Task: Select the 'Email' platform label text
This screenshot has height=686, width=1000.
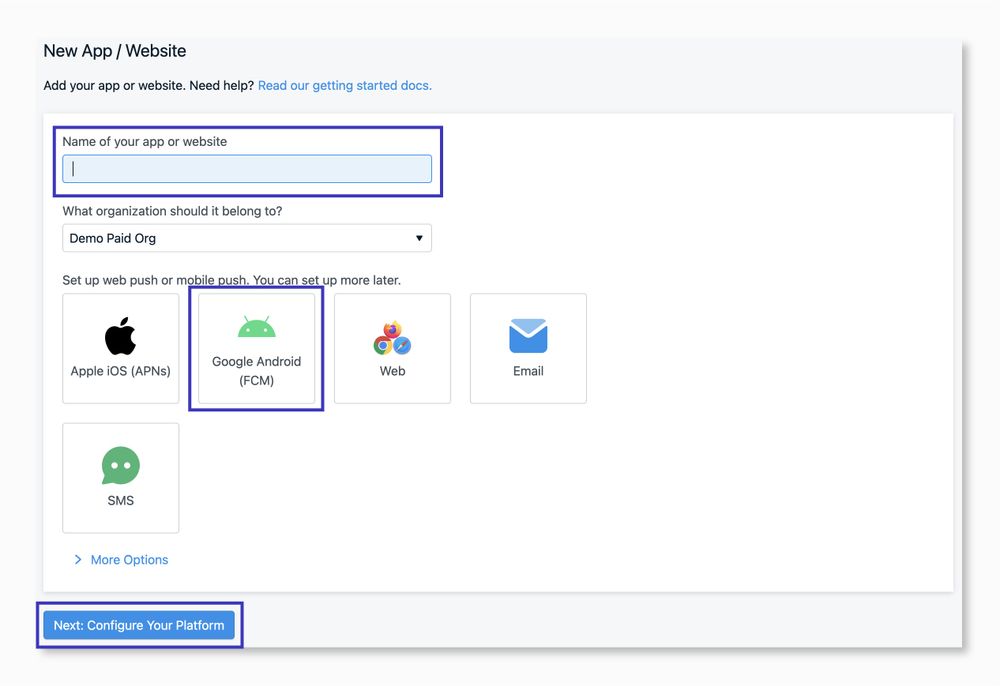Action: 528,371
